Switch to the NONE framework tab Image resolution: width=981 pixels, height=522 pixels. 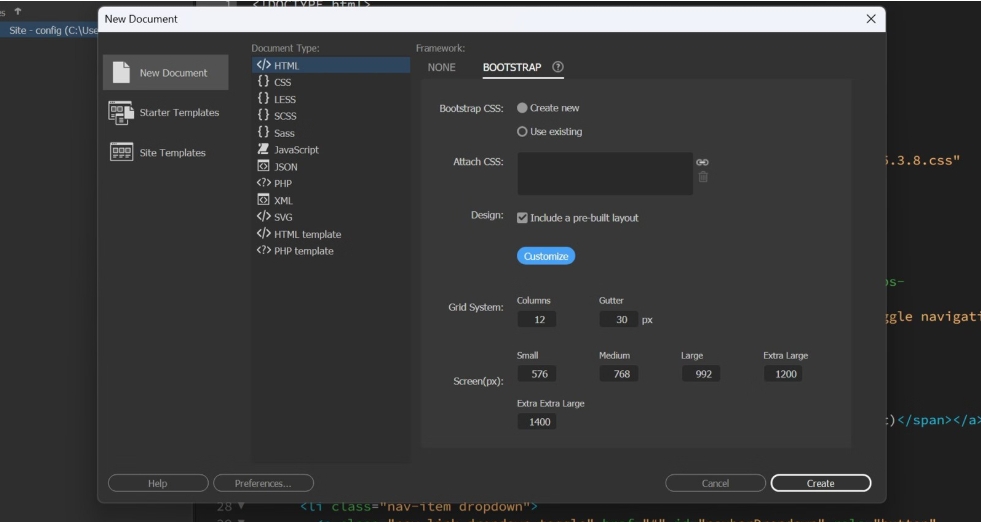[x=442, y=68]
